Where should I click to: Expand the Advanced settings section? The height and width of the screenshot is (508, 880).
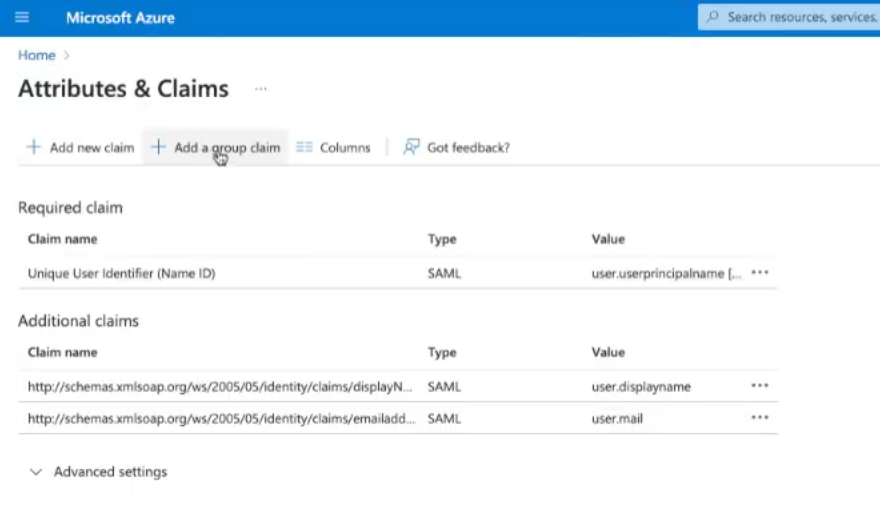tap(36, 472)
